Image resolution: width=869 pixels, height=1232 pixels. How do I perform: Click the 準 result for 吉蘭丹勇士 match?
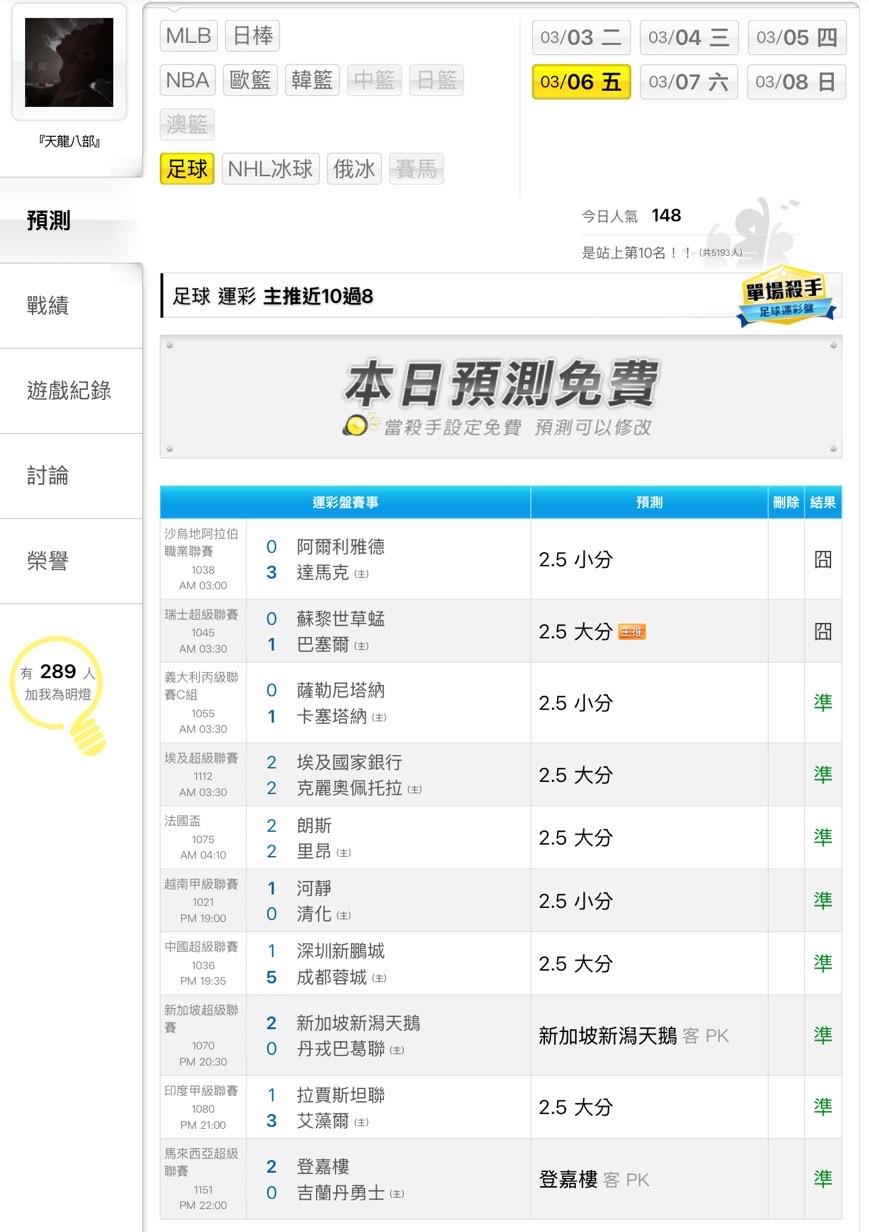[x=823, y=1180]
